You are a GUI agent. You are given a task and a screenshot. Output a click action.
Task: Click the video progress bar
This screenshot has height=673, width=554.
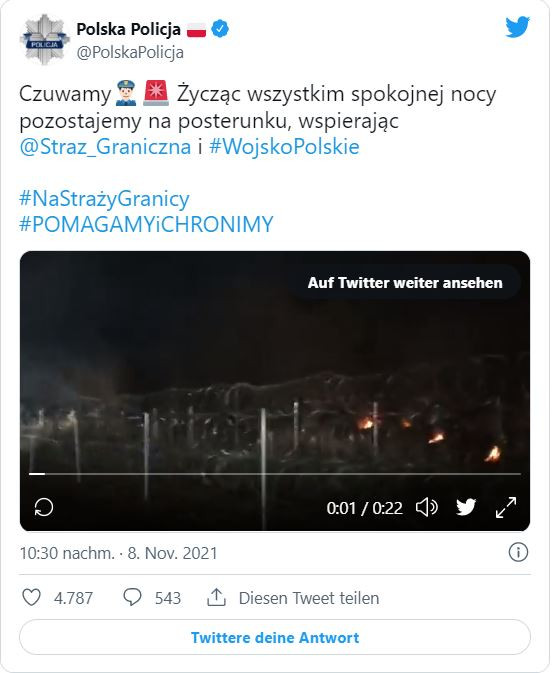(275, 474)
